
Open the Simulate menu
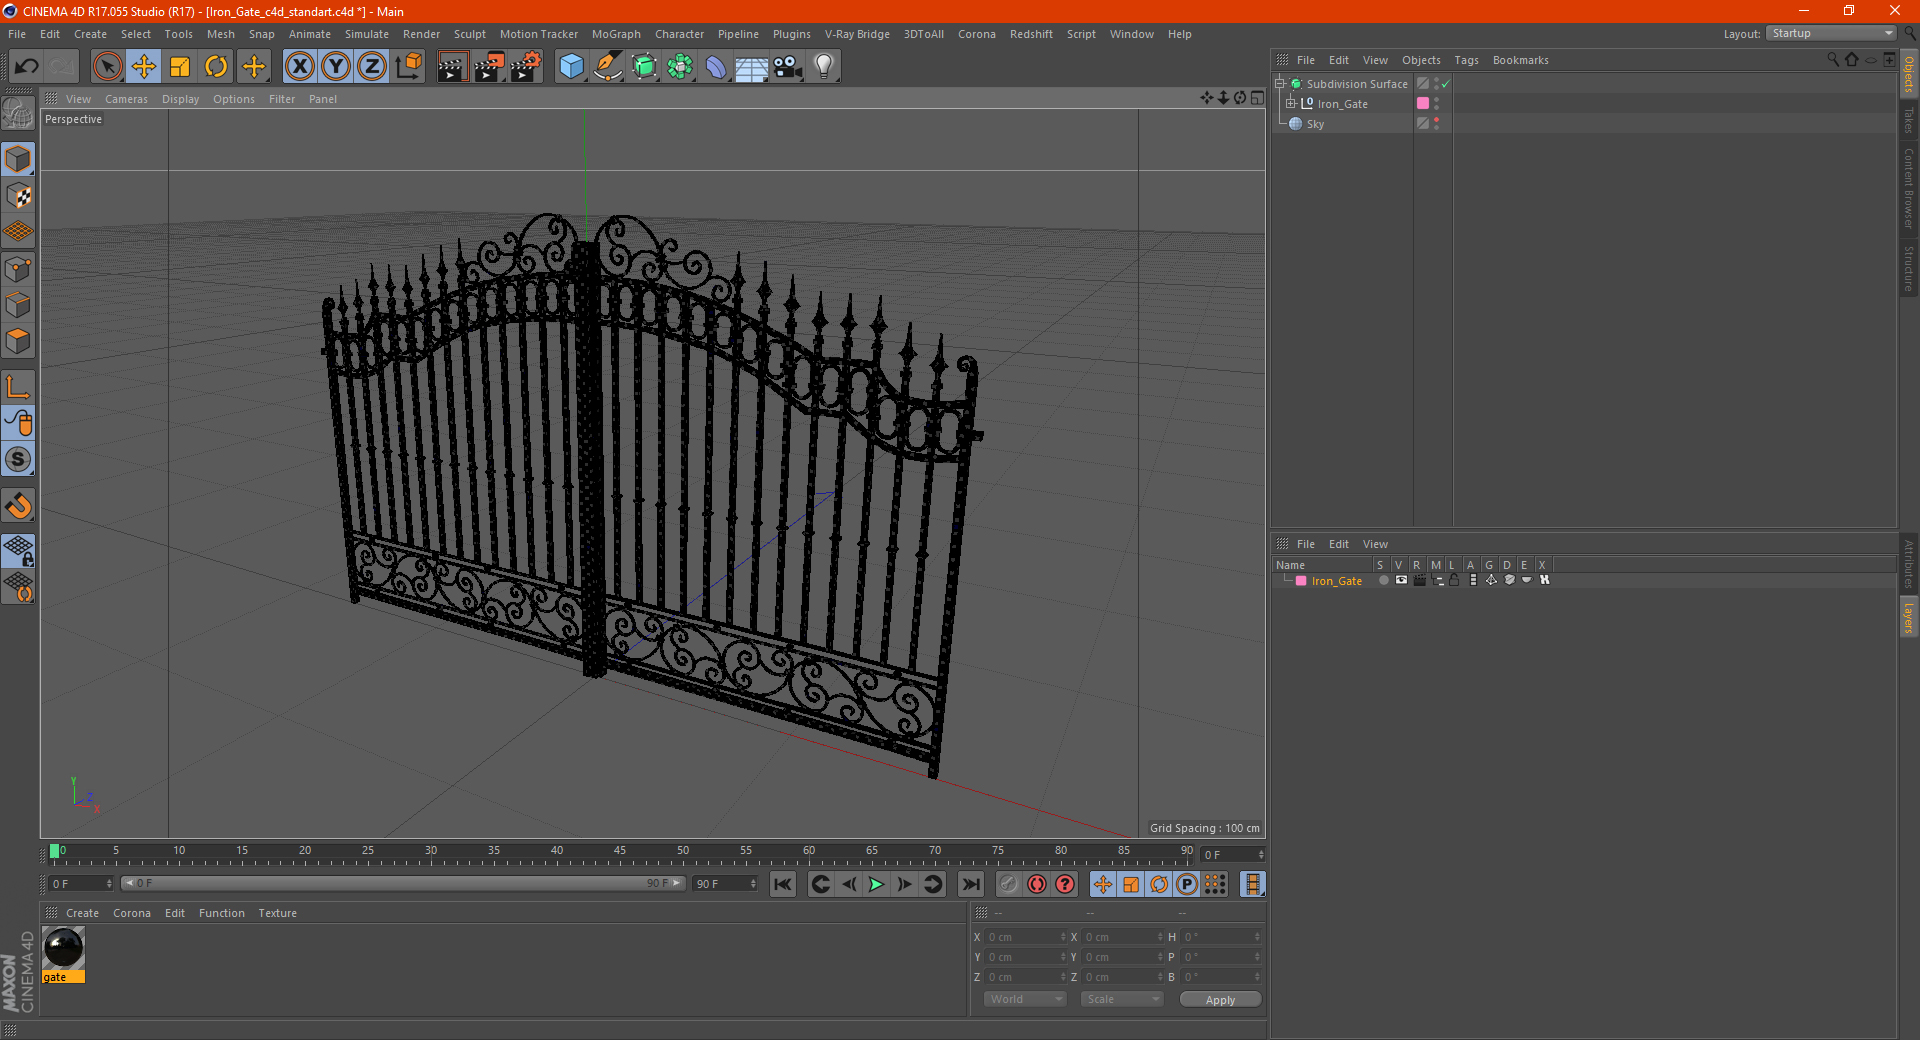point(367,34)
